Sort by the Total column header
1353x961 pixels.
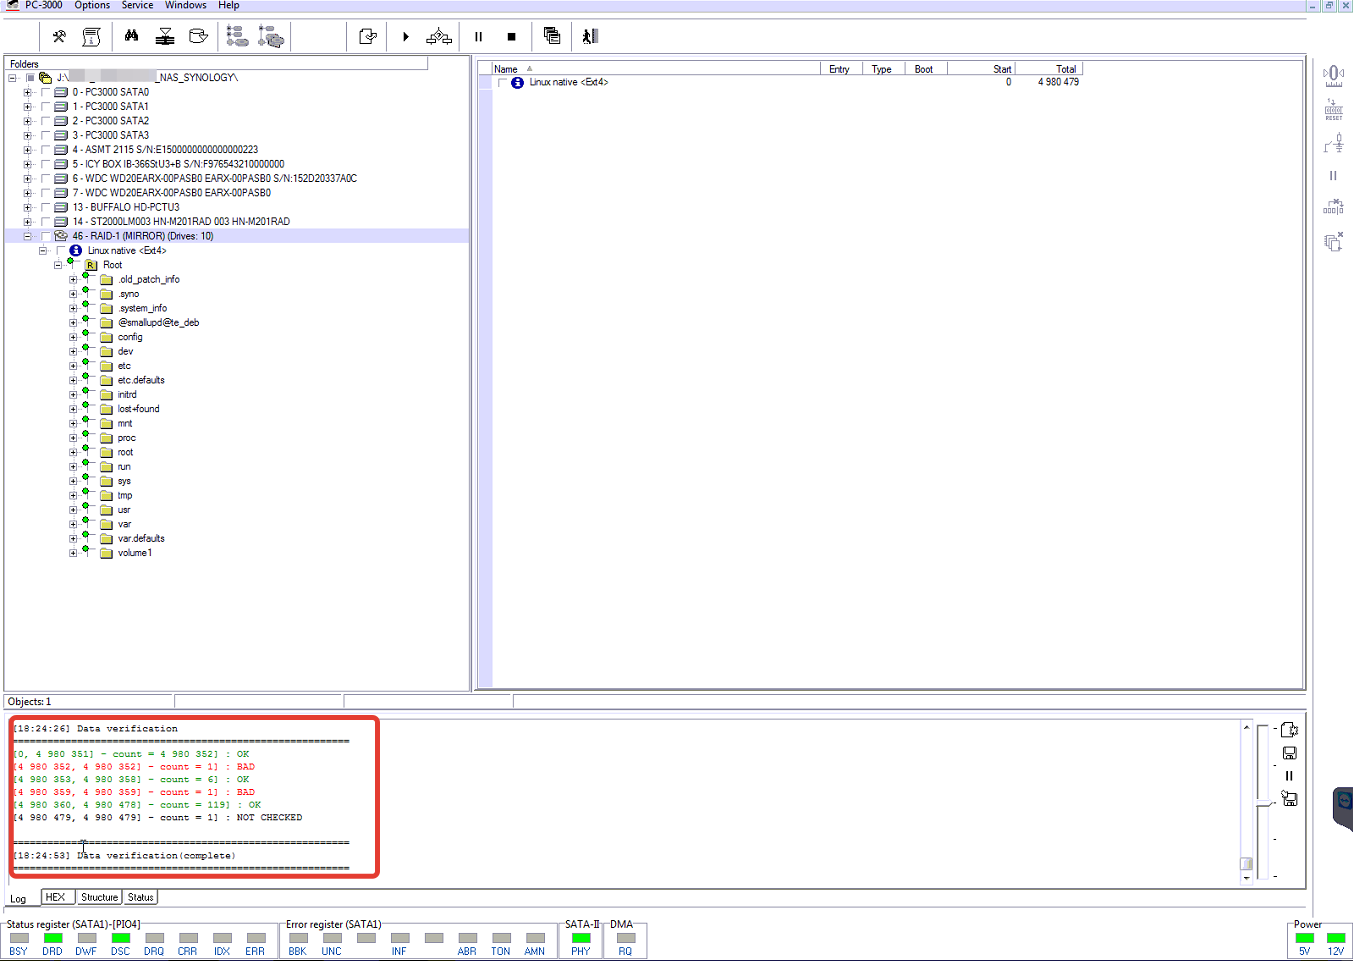point(1049,69)
